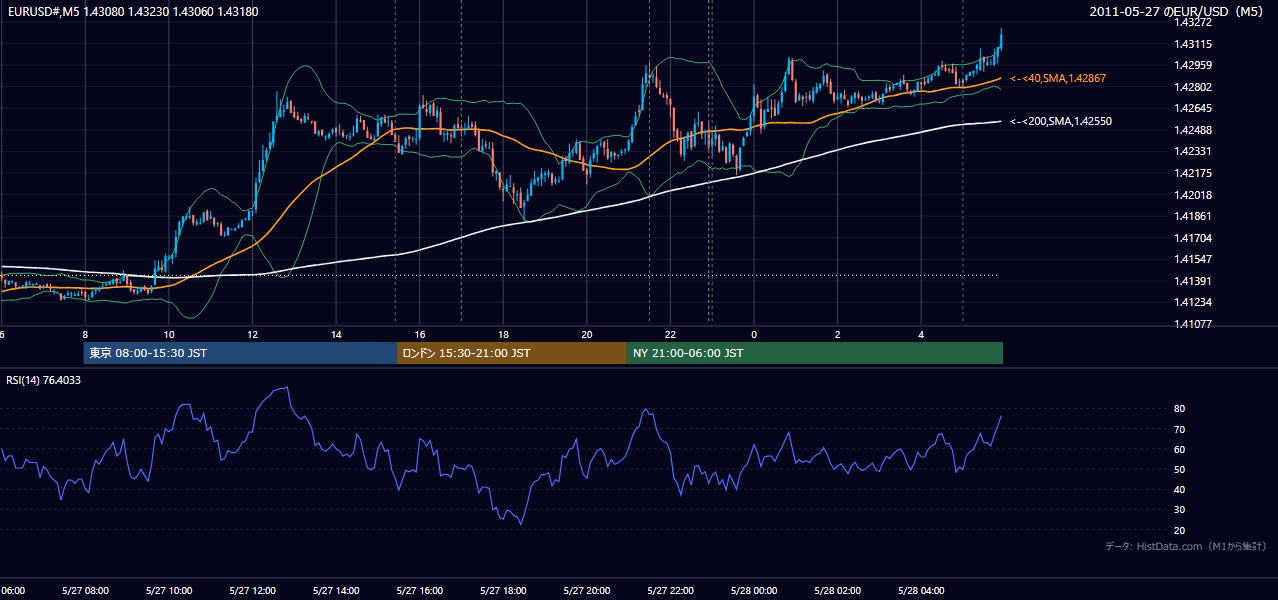Click the RSI scale level 50
The image size is (1278, 600).
1180,469
